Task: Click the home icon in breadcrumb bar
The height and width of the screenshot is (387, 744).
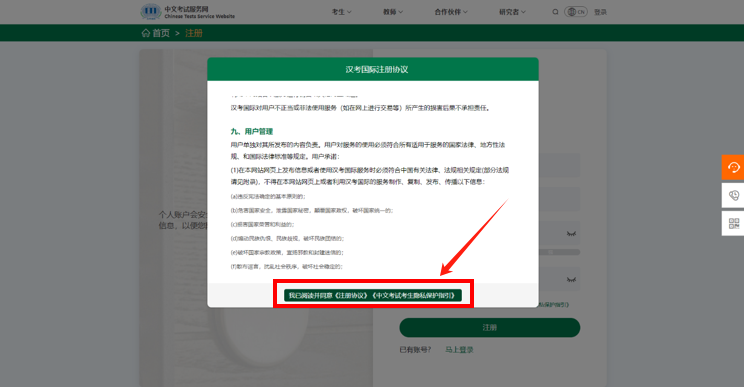Action: pyautogui.click(x=146, y=33)
